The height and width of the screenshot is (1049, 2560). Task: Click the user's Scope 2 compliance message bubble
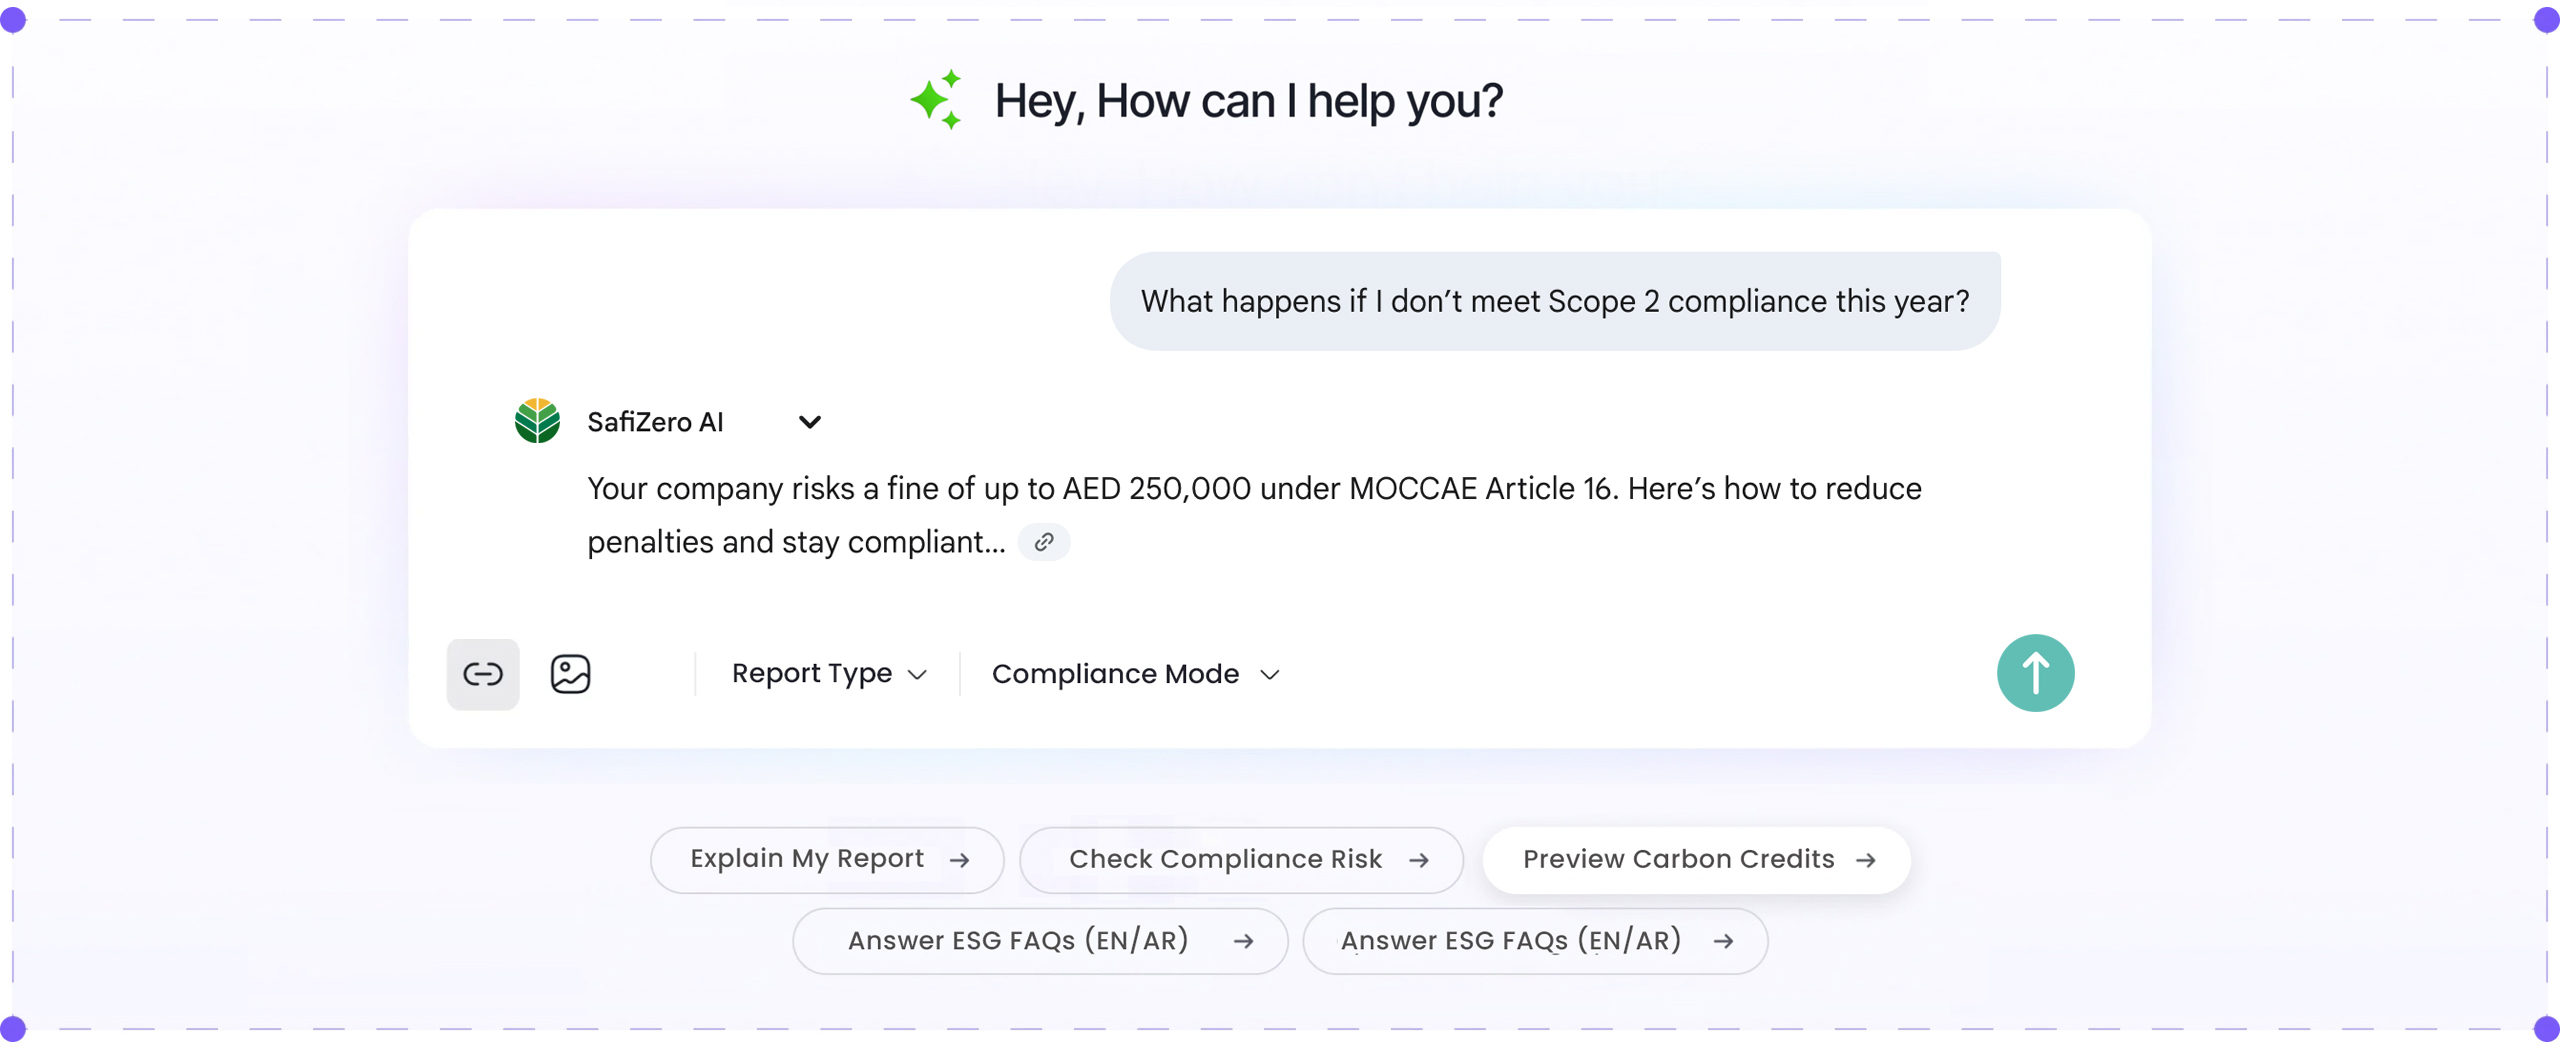click(x=1554, y=301)
